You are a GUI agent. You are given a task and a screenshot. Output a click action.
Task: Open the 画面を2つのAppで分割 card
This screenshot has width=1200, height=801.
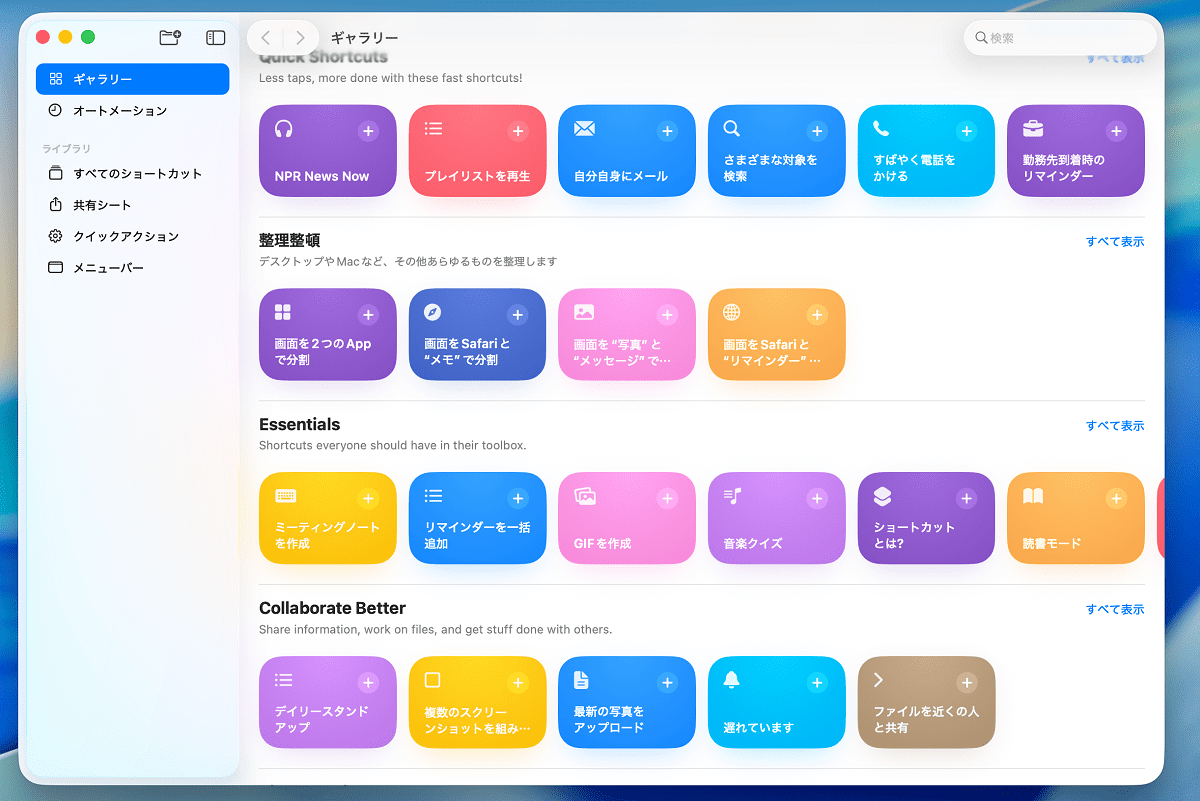[x=327, y=335]
